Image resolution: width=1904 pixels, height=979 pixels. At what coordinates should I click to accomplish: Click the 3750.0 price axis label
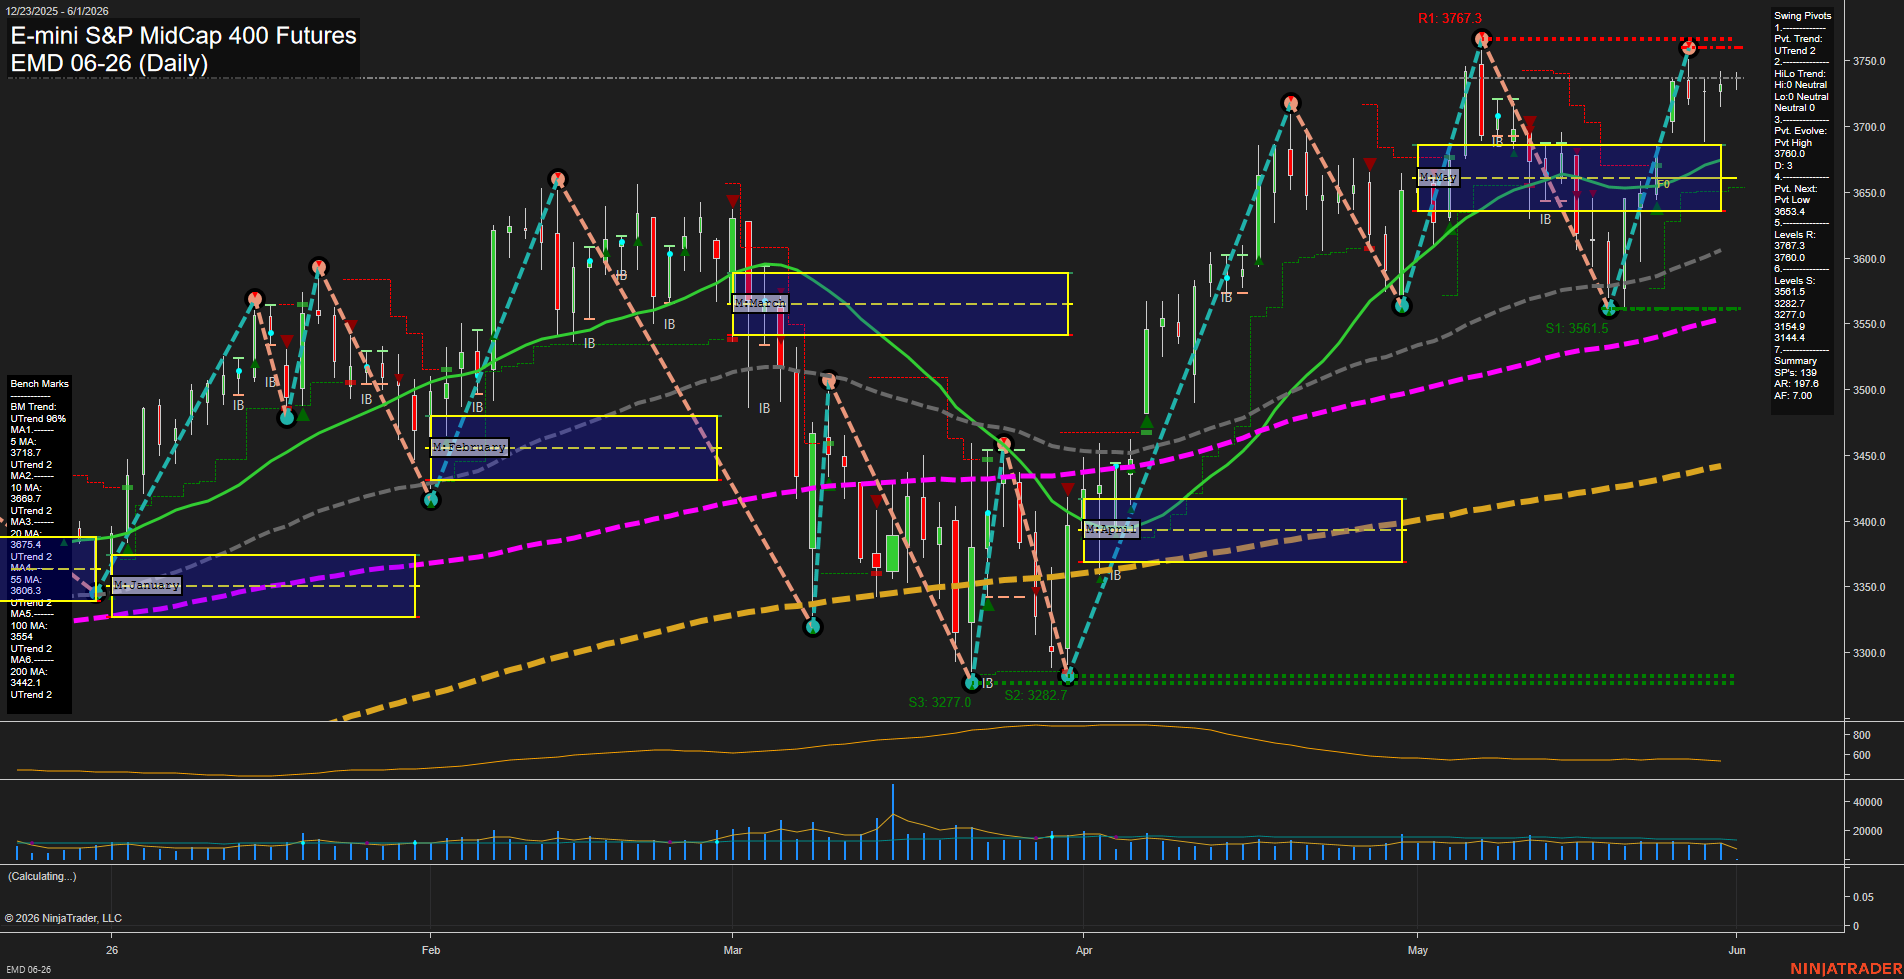point(1869,62)
